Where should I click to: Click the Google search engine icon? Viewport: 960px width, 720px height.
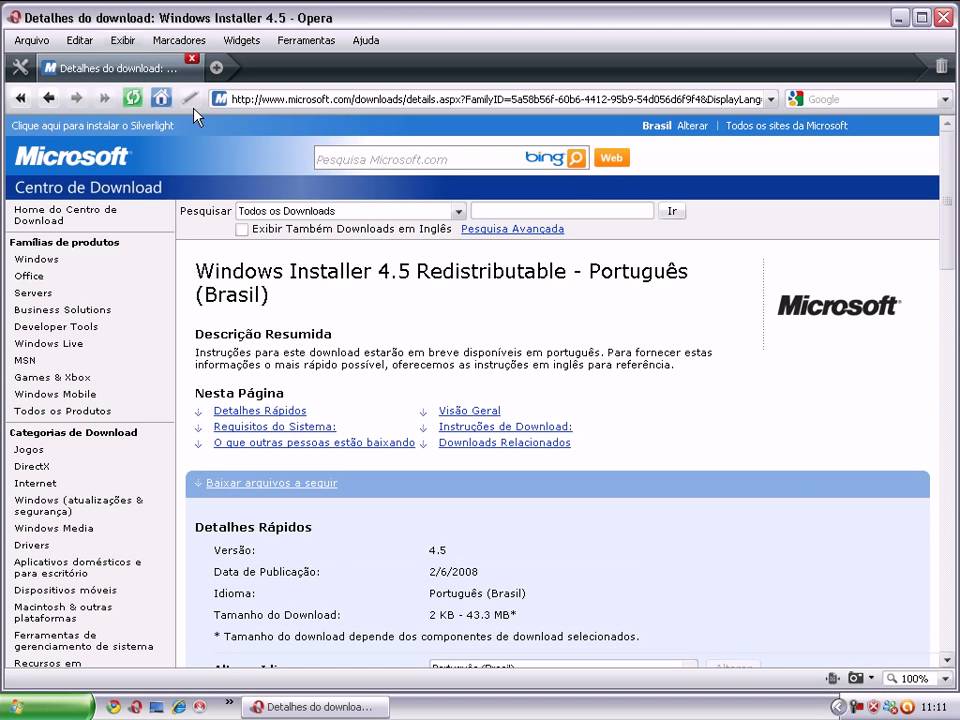(x=795, y=99)
